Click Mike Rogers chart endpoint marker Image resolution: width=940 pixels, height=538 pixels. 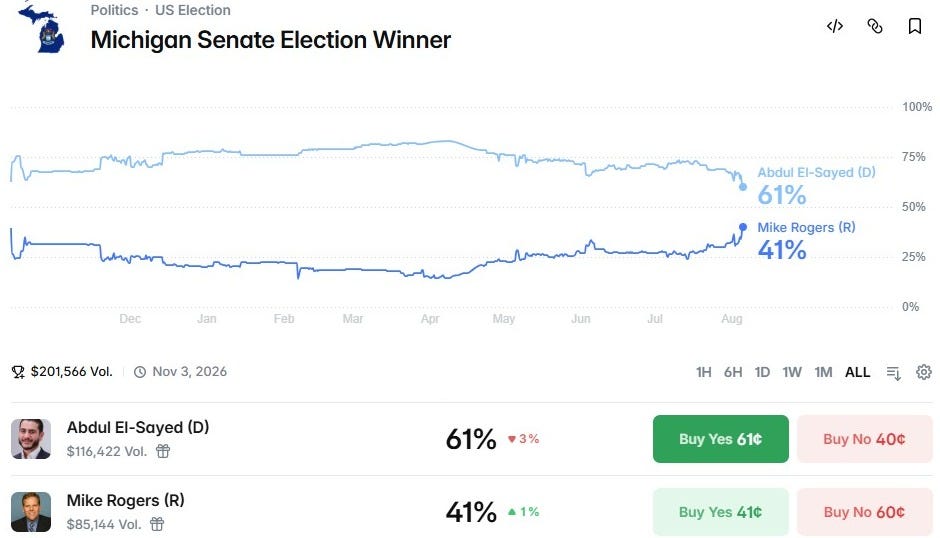(x=743, y=227)
